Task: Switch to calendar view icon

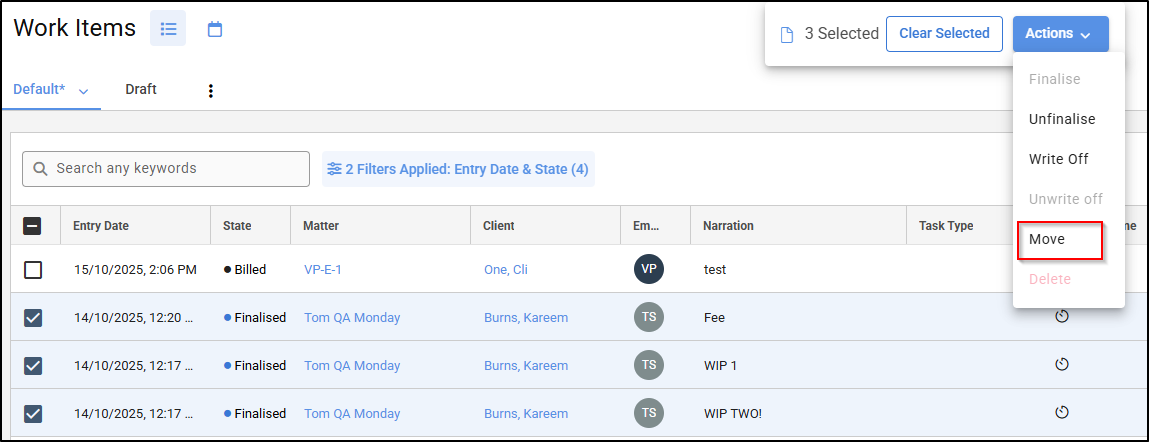Action: (215, 29)
